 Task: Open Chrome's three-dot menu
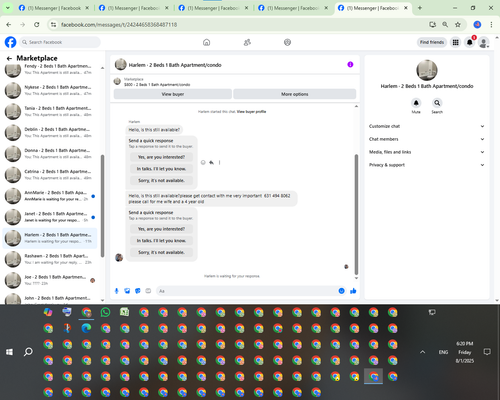(x=491, y=24)
